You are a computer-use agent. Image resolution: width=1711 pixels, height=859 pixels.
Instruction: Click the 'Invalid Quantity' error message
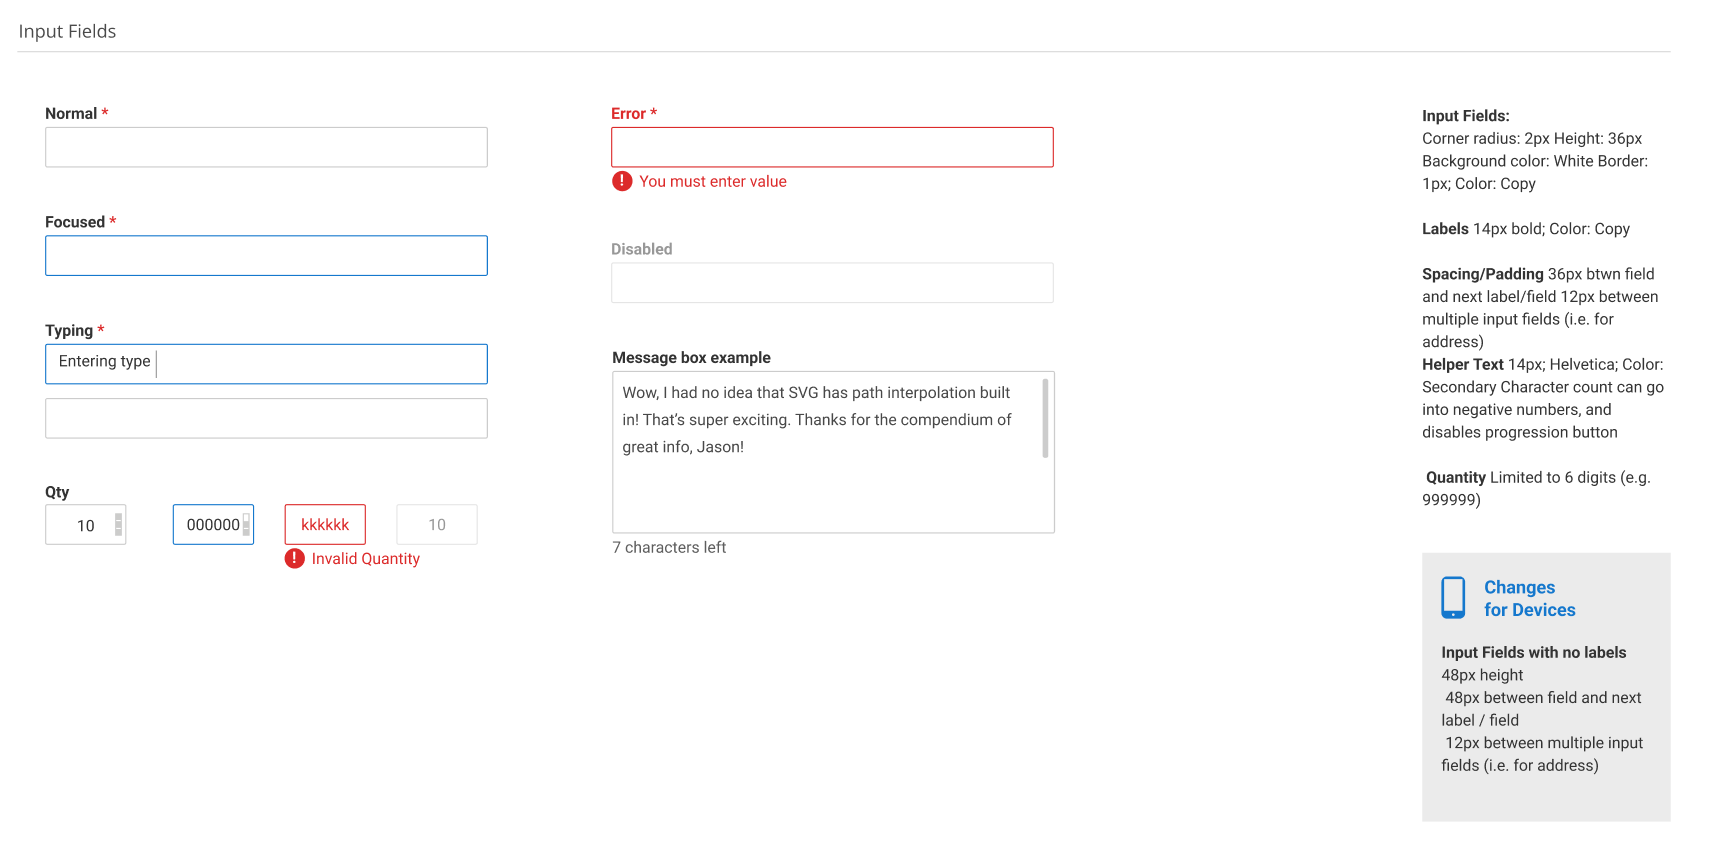366,559
